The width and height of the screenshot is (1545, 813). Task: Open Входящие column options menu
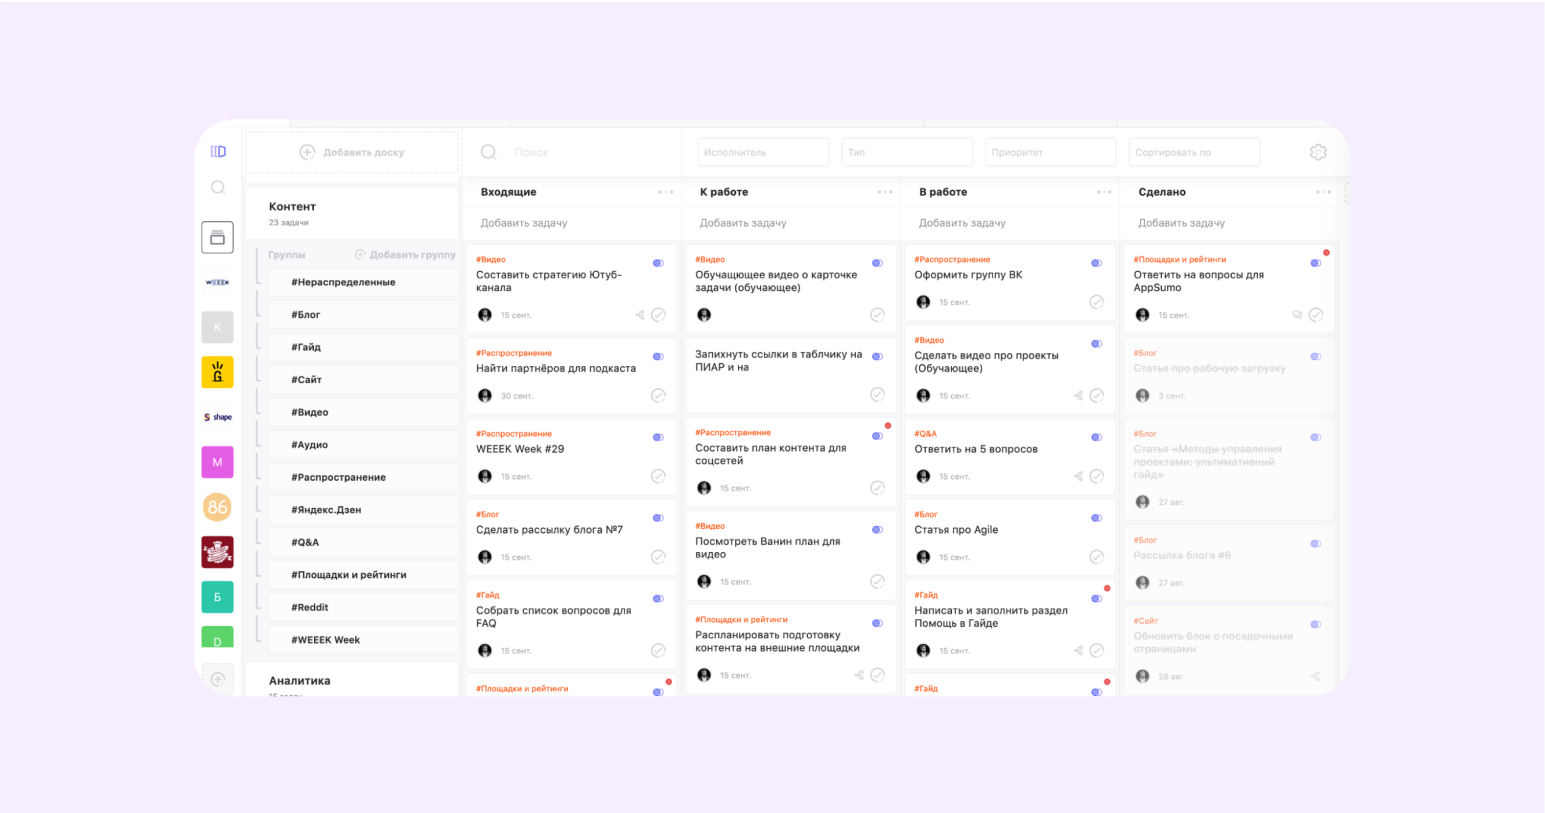(666, 192)
